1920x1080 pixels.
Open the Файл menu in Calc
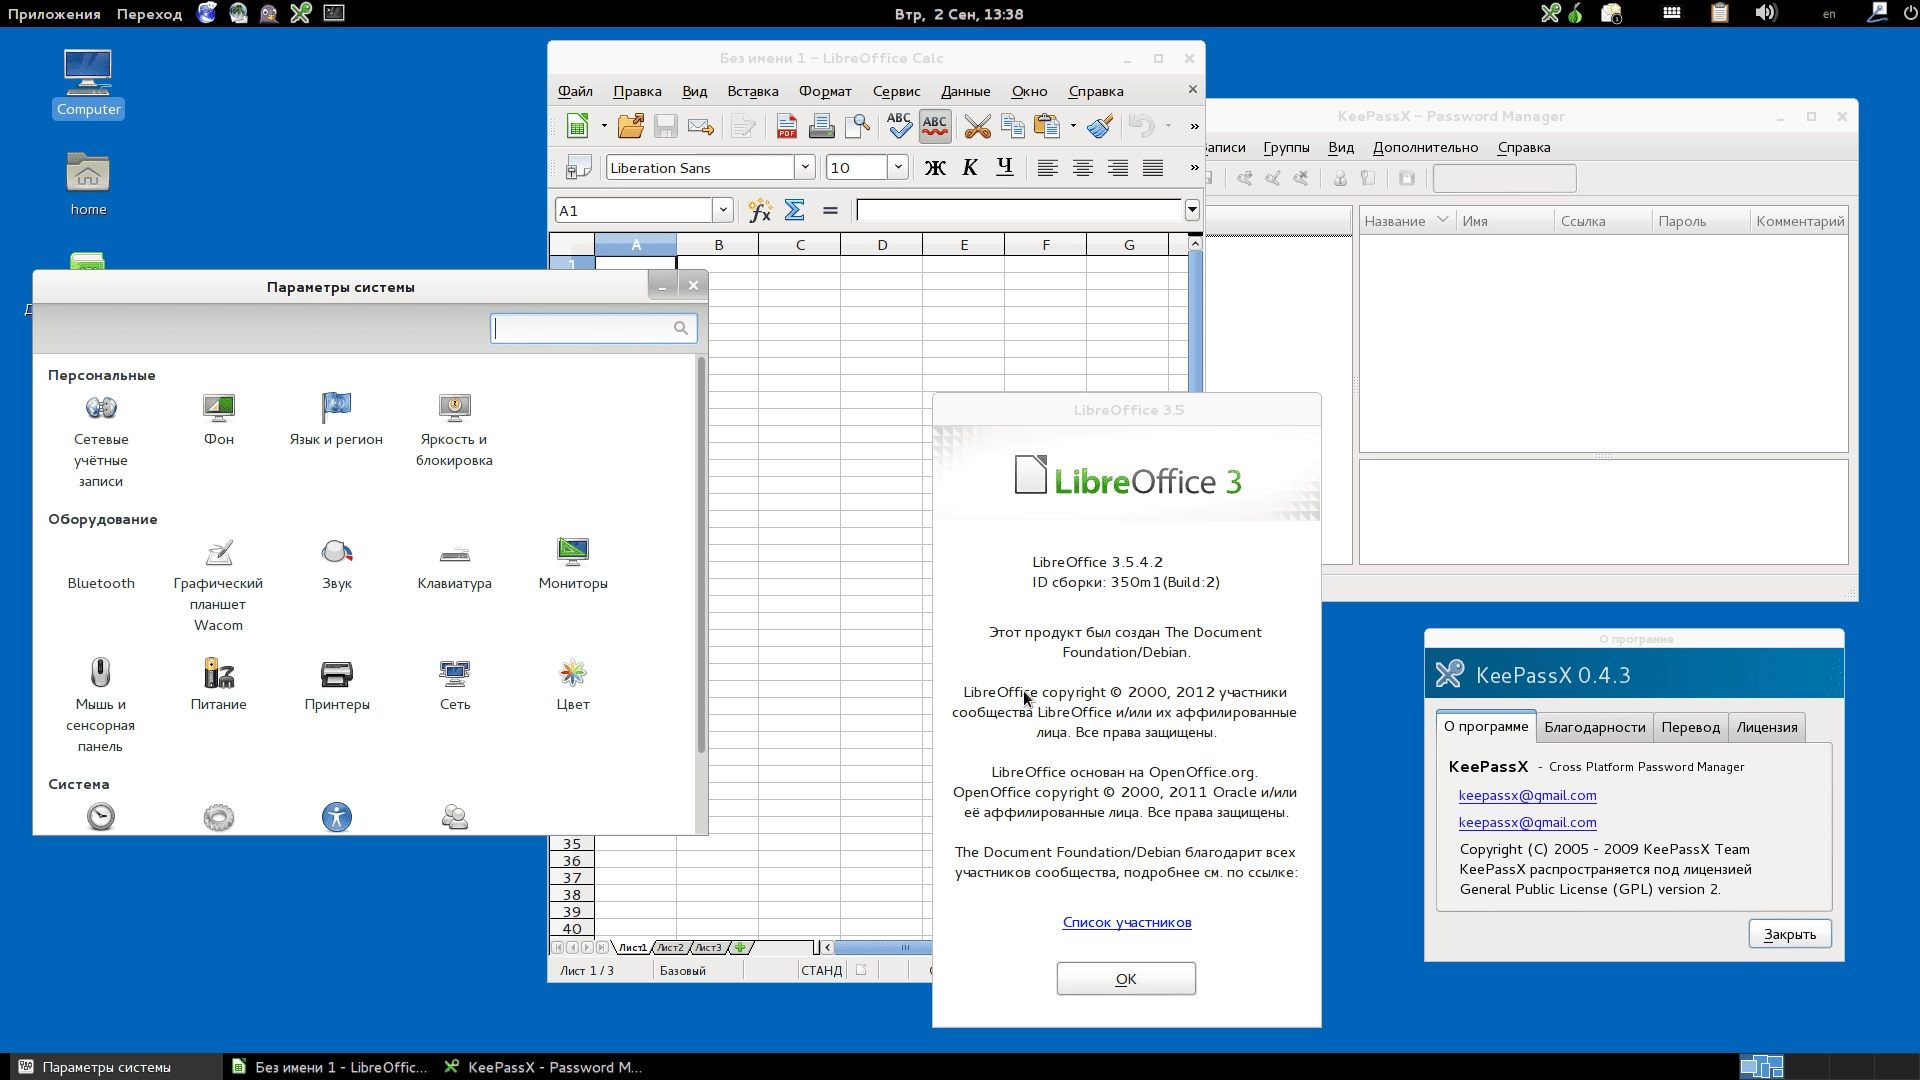[x=575, y=91]
